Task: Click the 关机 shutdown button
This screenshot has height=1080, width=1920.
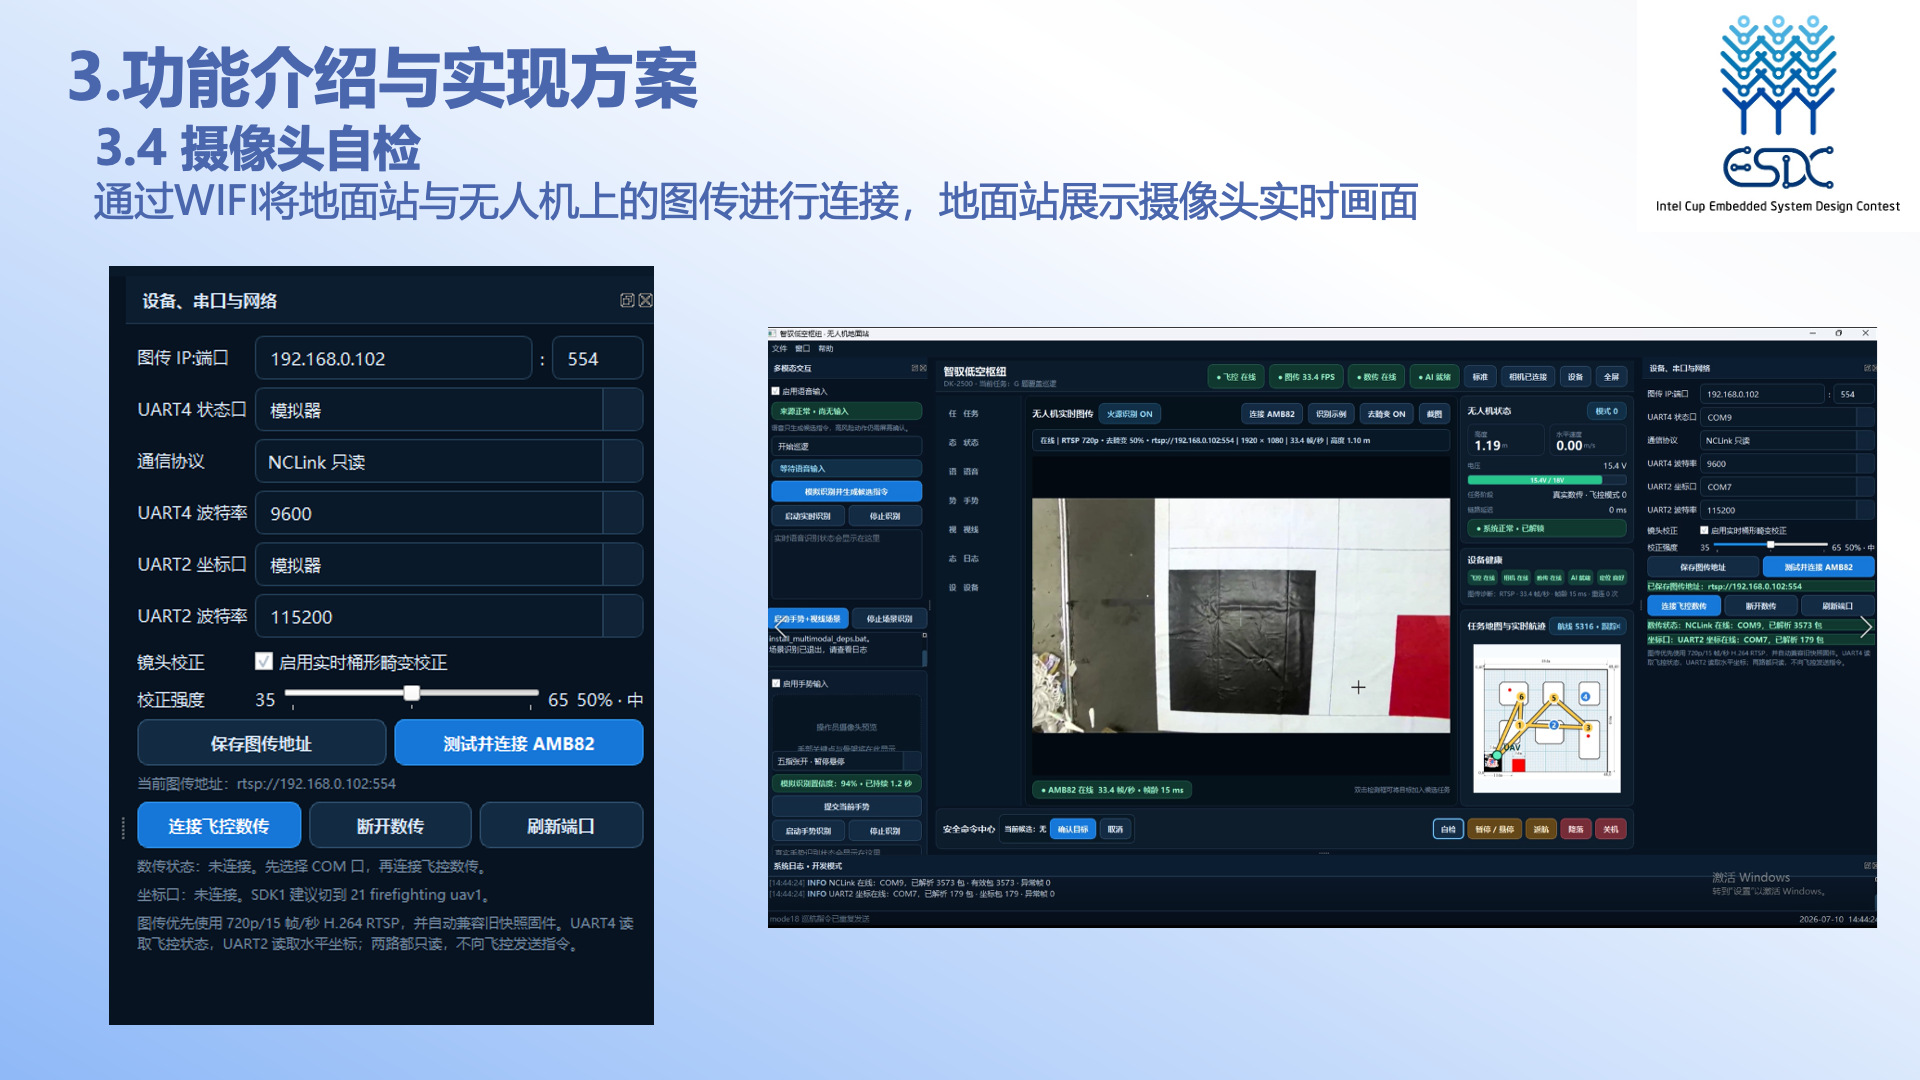Action: [1610, 829]
